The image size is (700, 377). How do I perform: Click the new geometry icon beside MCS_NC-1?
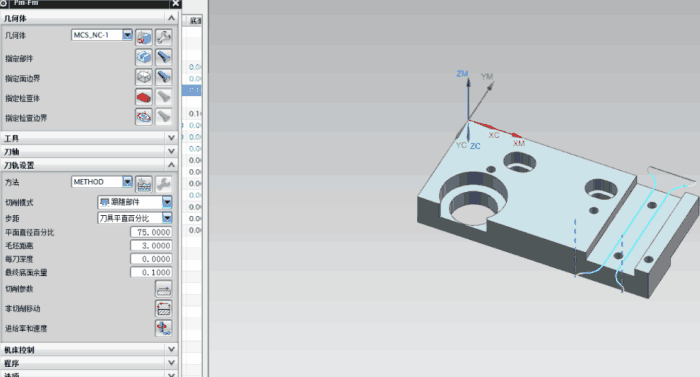[x=144, y=37]
